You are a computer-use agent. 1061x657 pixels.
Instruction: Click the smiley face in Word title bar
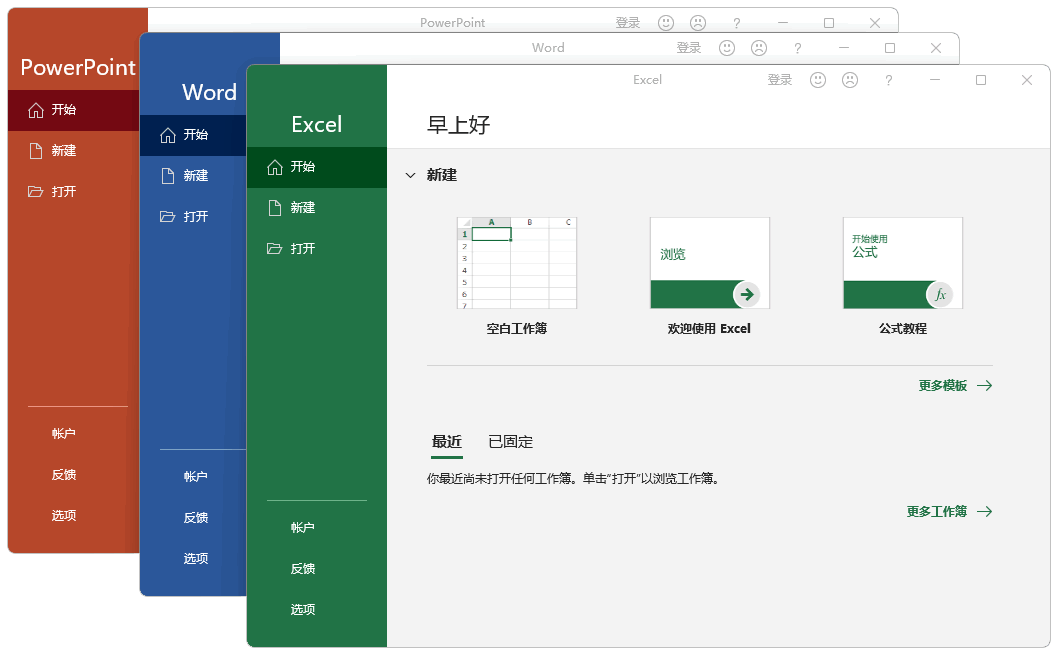(727, 48)
